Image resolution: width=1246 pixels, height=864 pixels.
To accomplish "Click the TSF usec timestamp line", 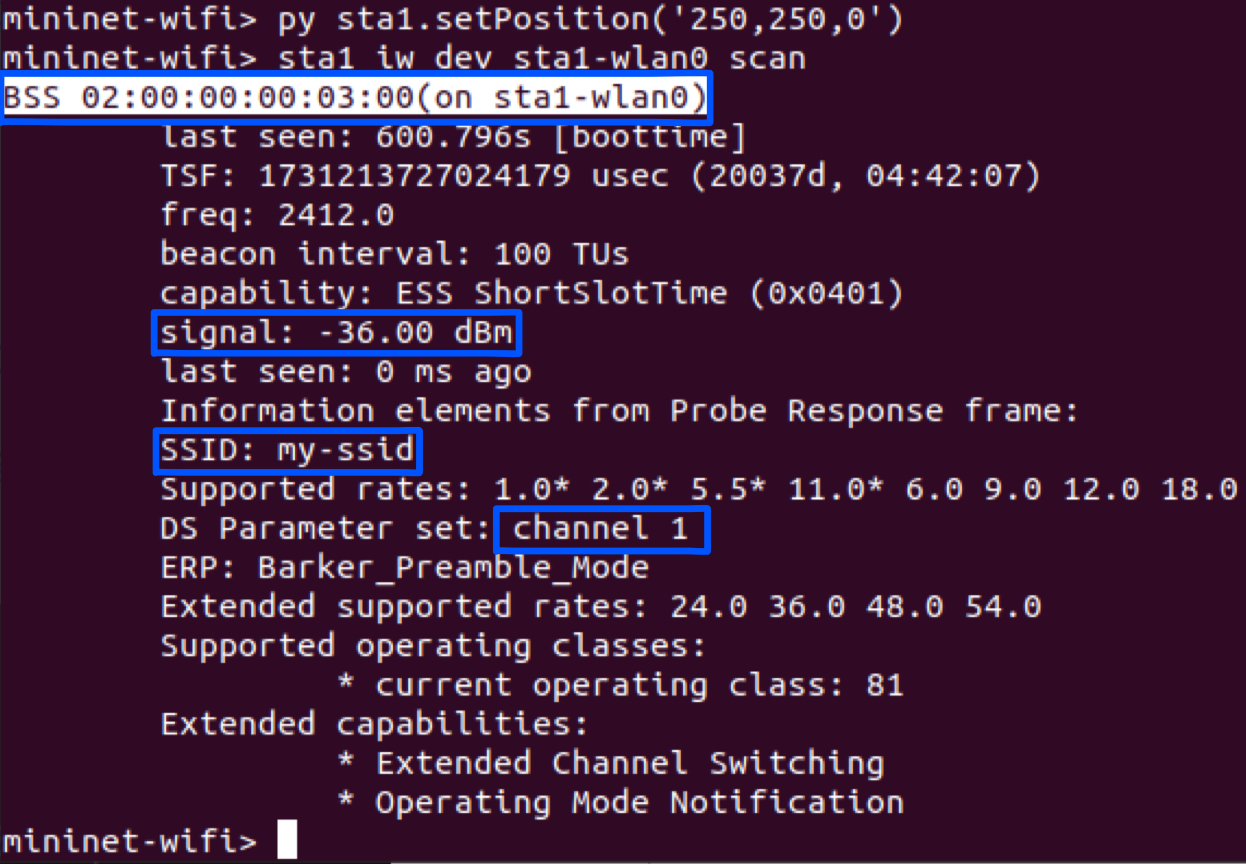I will coord(601,176).
